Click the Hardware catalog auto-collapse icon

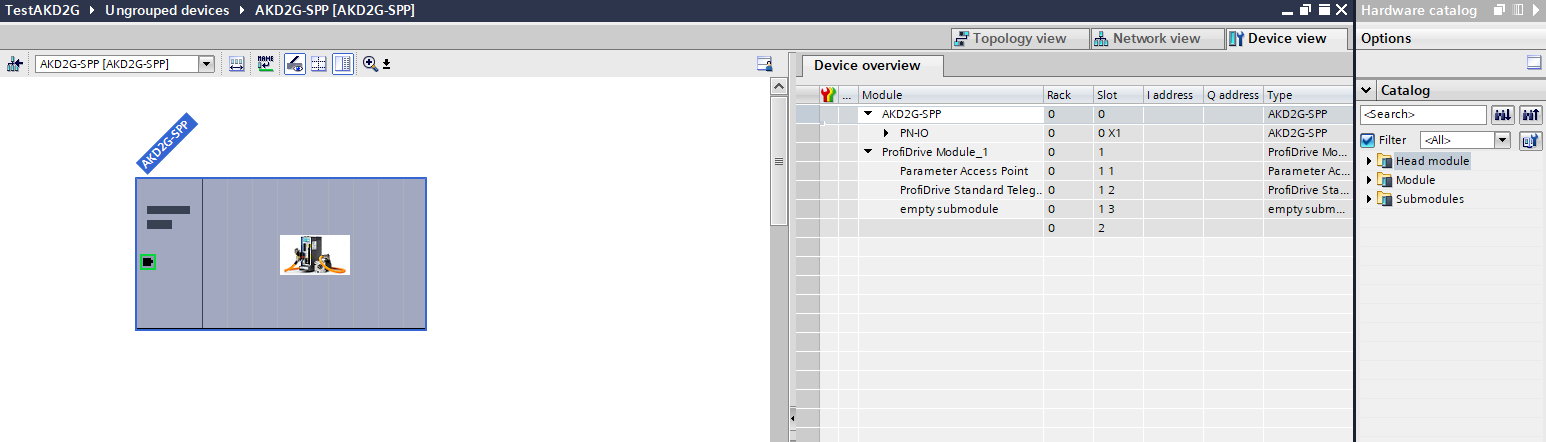point(1516,10)
